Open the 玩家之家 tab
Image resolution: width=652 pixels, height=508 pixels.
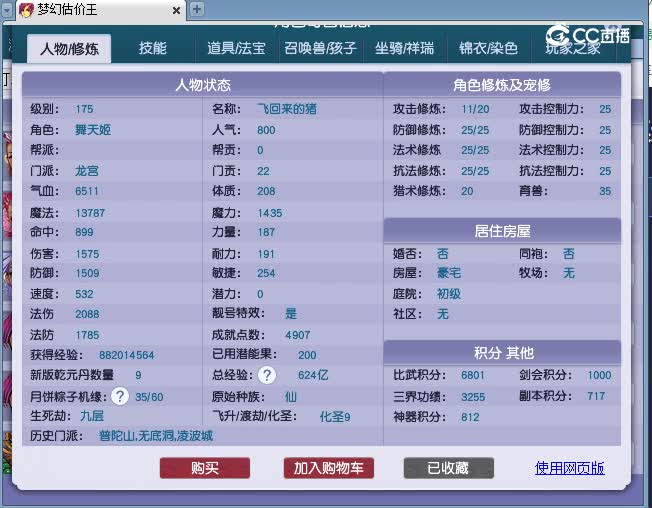573,48
